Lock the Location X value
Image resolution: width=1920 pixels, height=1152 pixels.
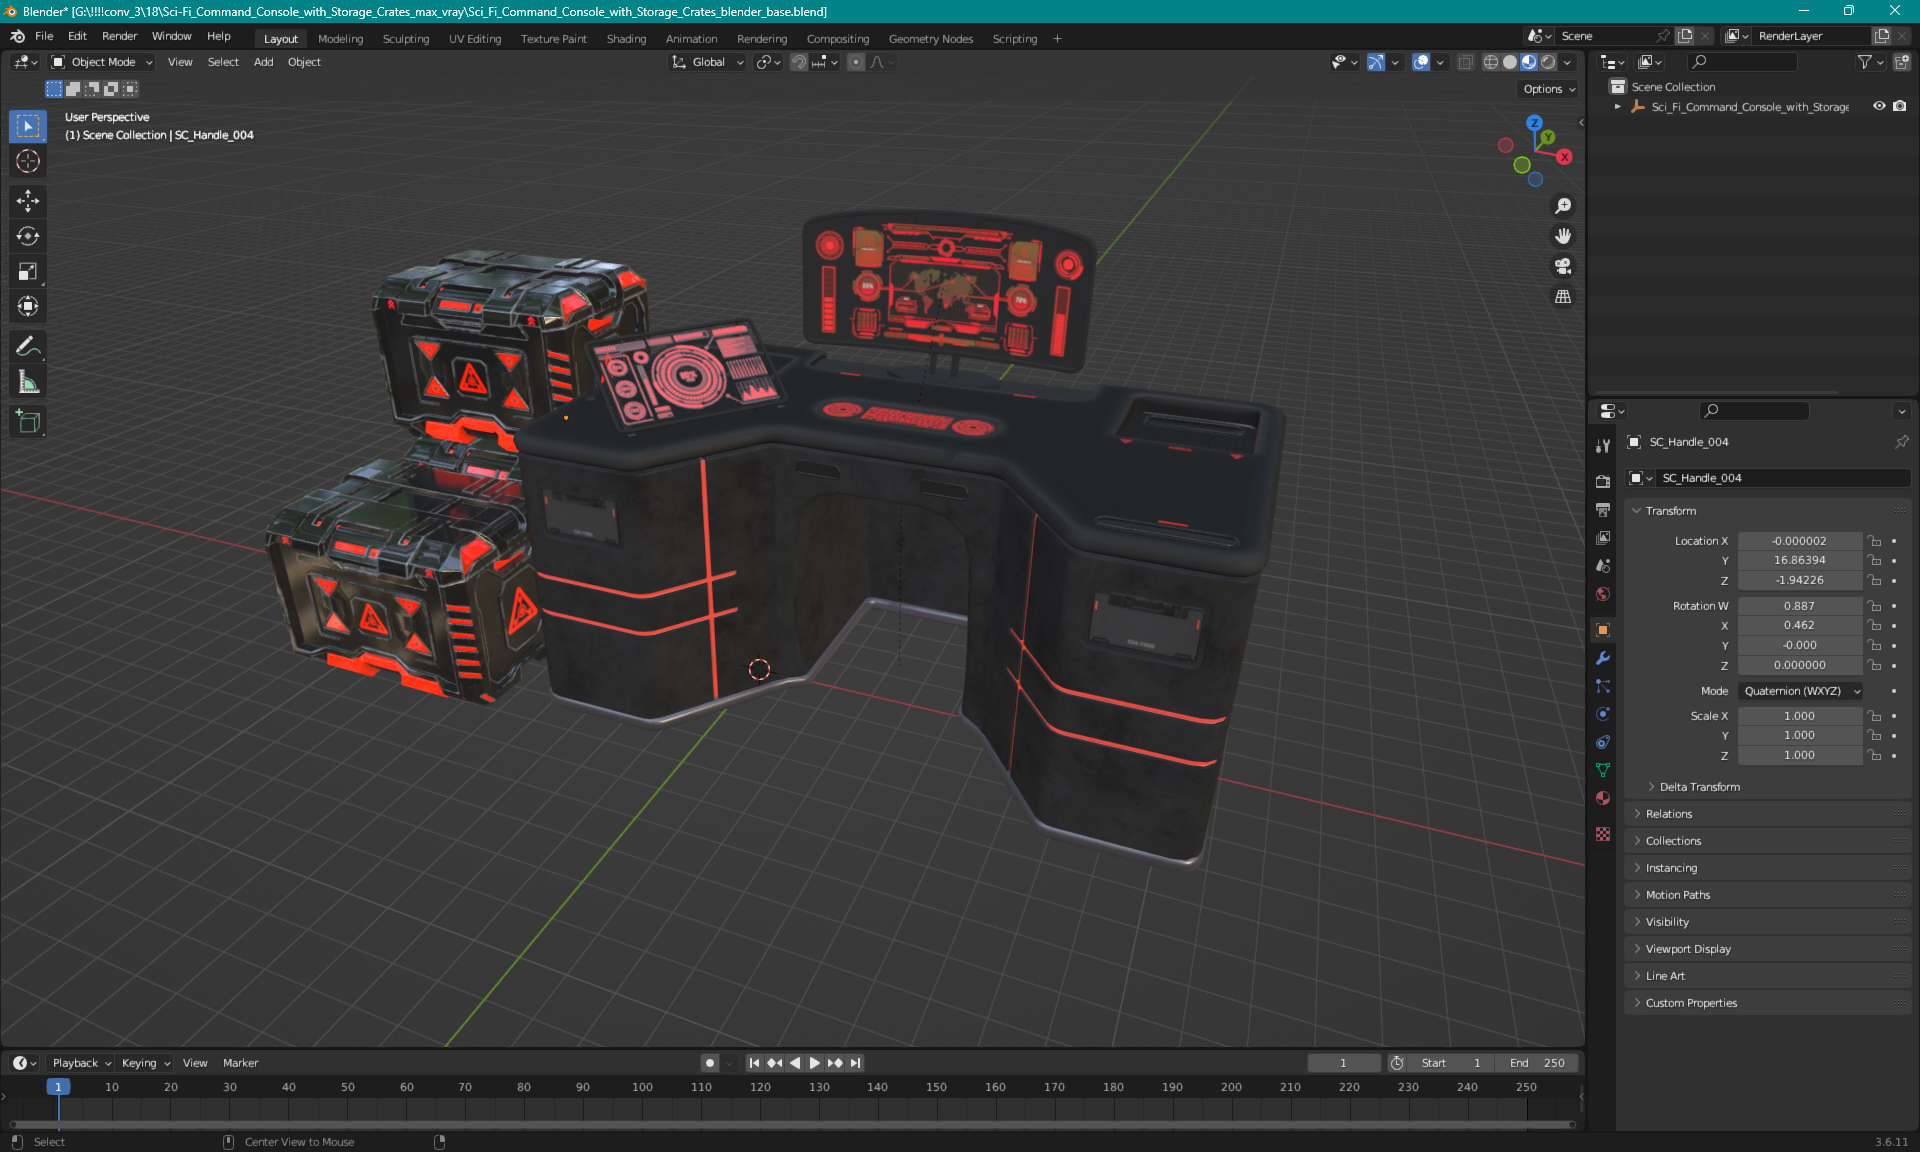[1875, 541]
